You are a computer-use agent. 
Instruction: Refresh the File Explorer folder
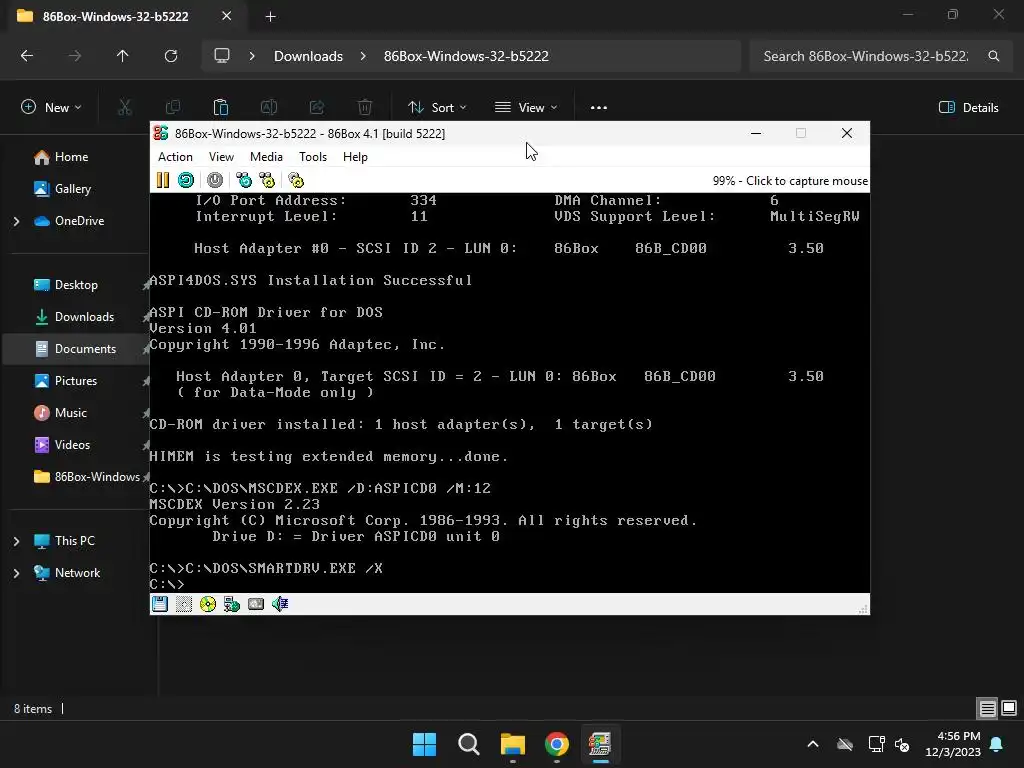(171, 56)
